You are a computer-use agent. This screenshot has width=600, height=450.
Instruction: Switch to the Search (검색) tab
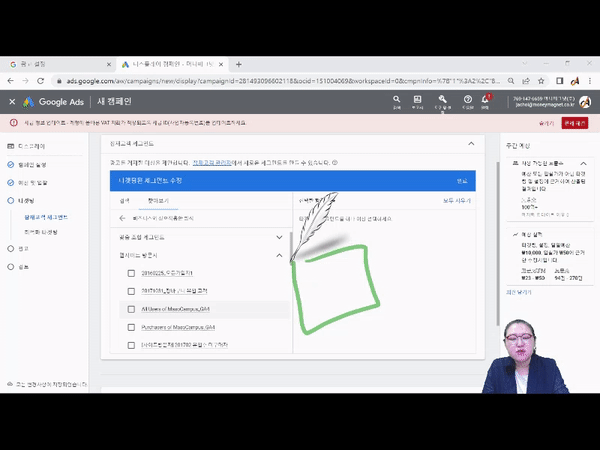click(x=124, y=200)
